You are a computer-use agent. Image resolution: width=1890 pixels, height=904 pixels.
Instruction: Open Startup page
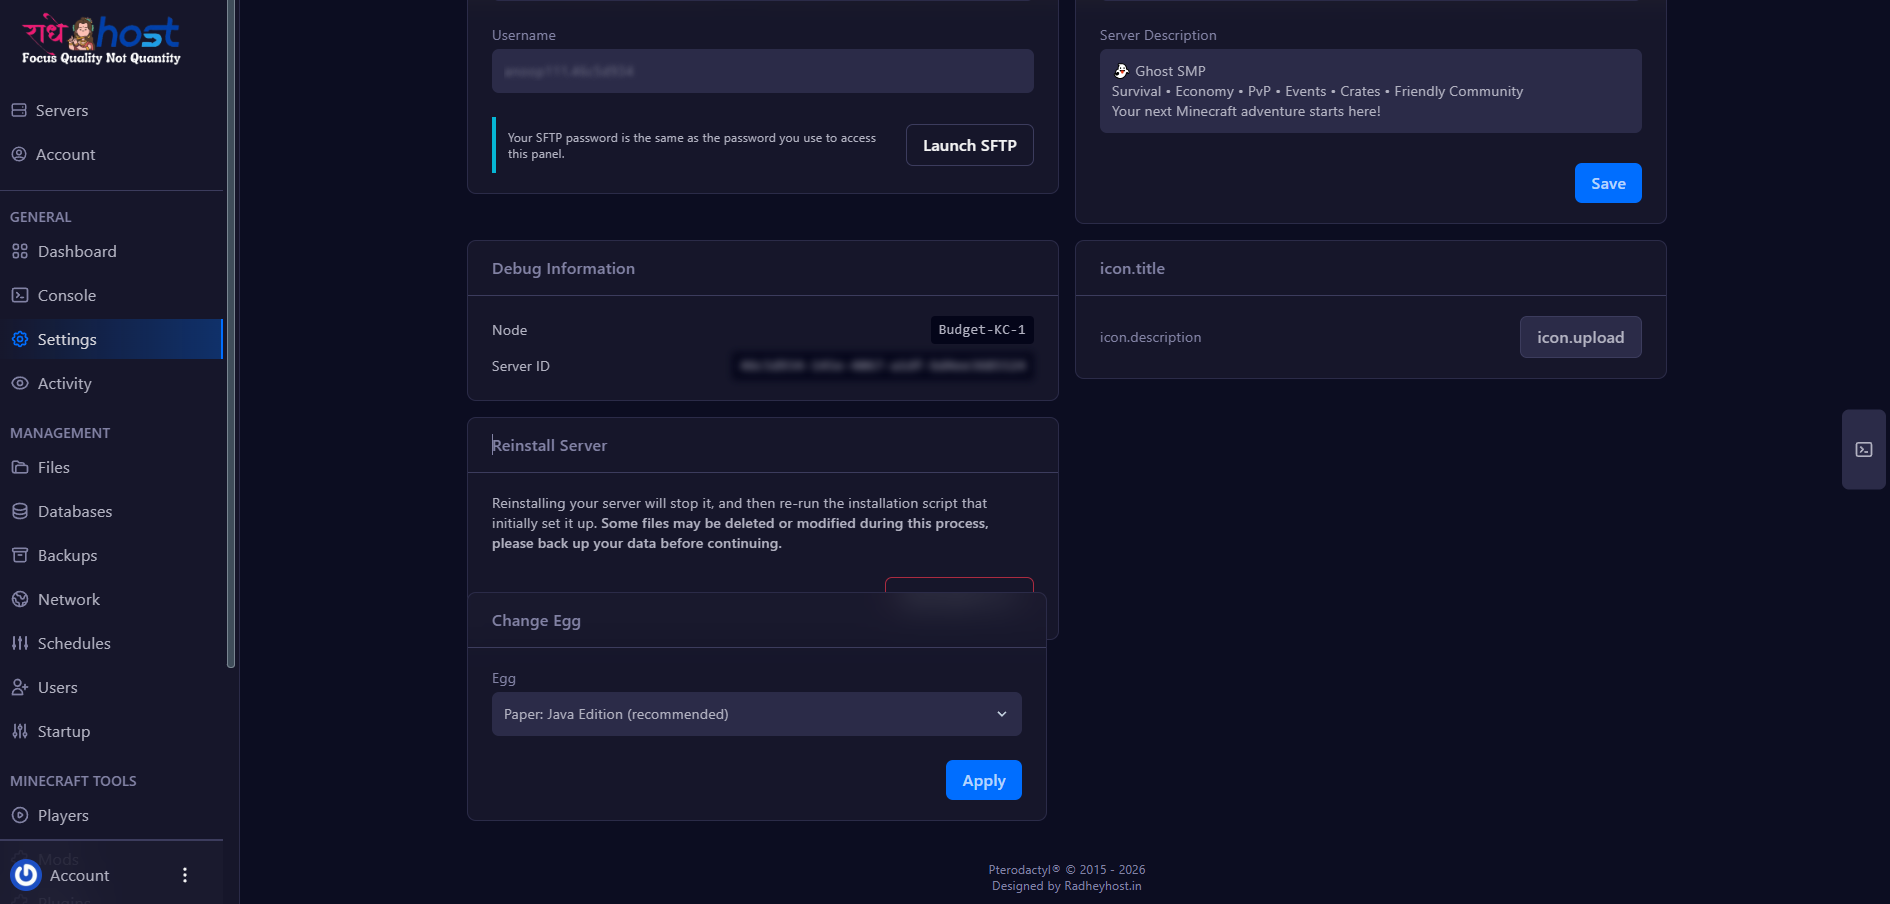pos(64,731)
